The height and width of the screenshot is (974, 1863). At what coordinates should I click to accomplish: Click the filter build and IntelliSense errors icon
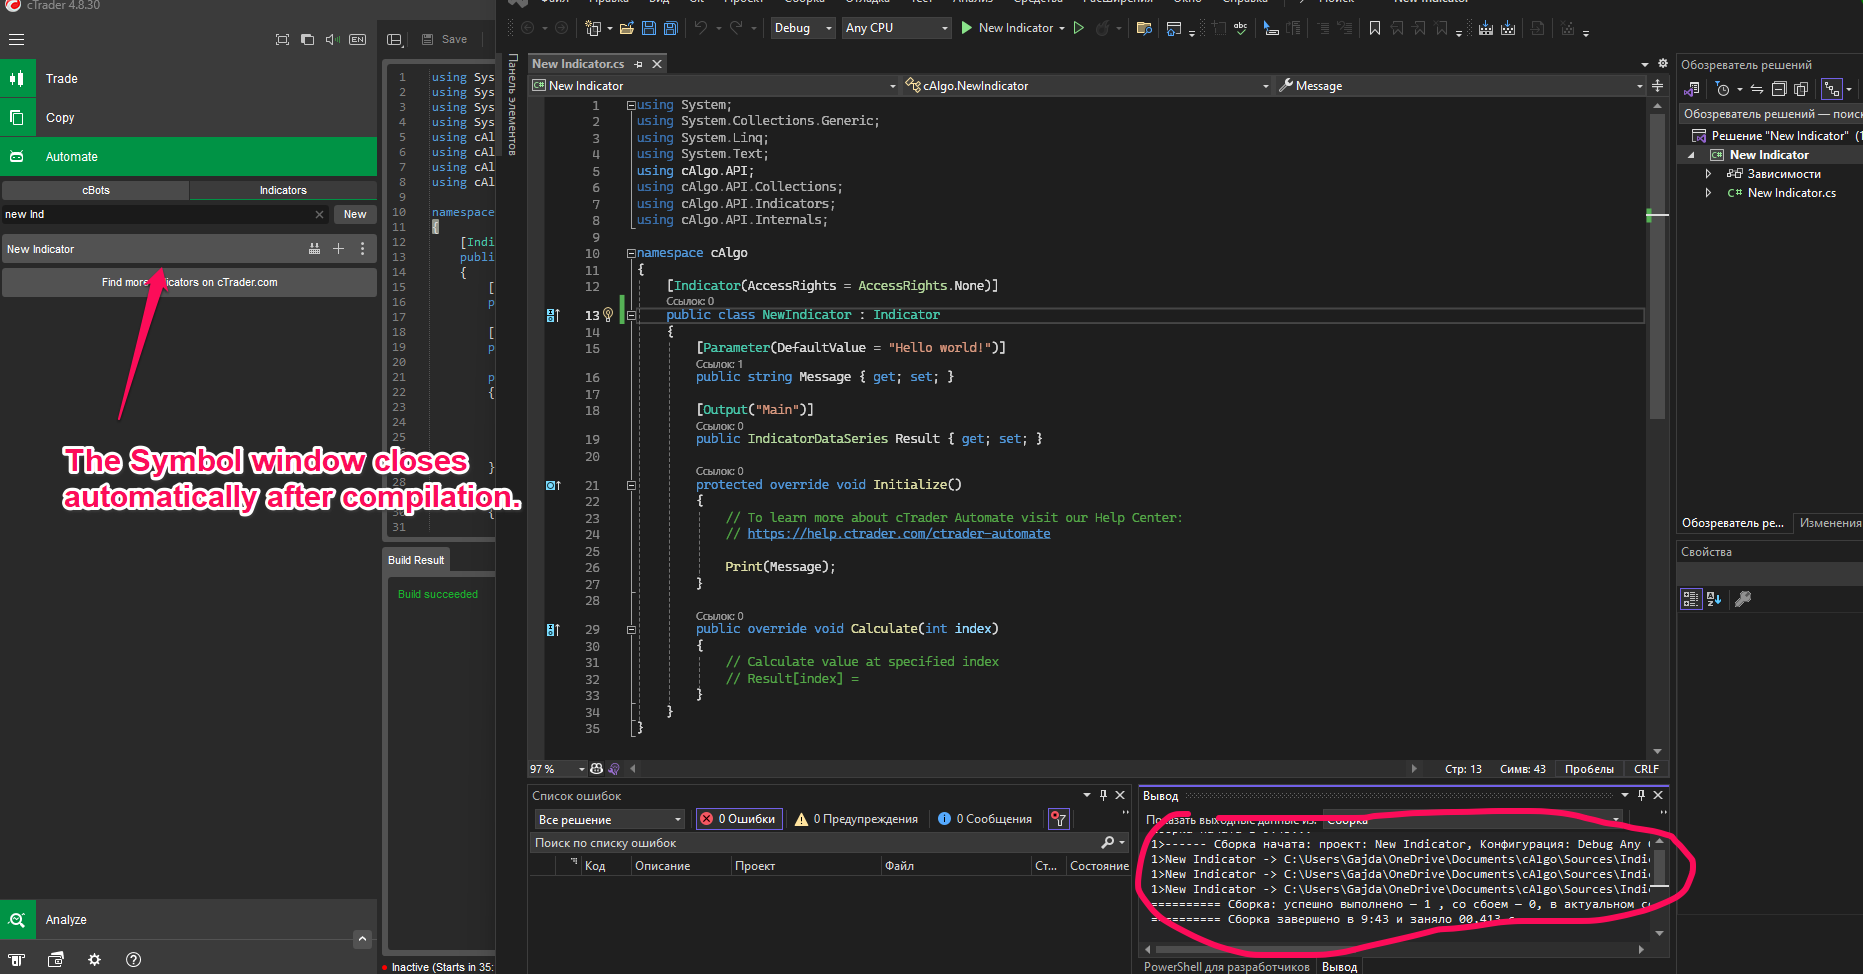tap(1058, 819)
